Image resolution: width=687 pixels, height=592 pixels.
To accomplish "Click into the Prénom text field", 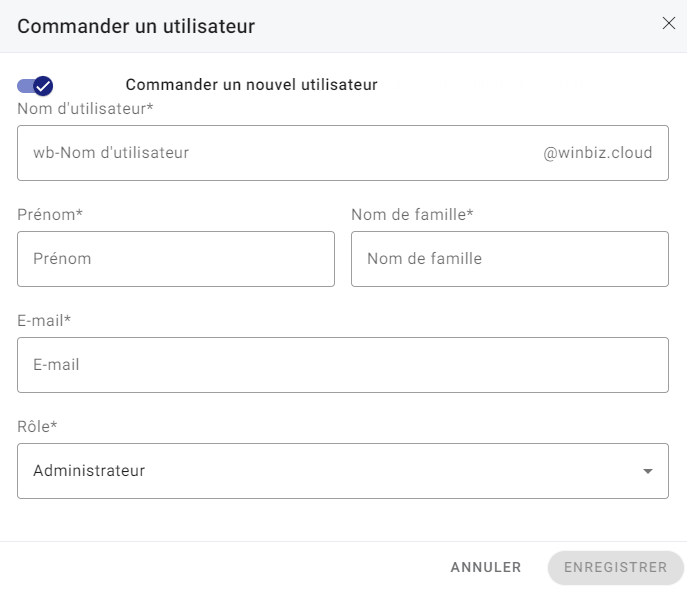I will click(176, 259).
